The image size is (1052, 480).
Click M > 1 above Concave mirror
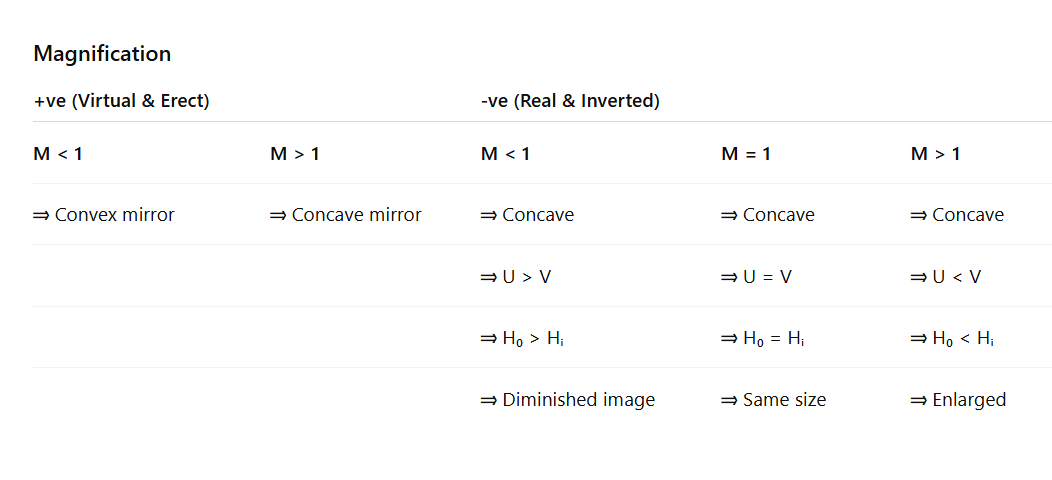click(x=295, y=154)
